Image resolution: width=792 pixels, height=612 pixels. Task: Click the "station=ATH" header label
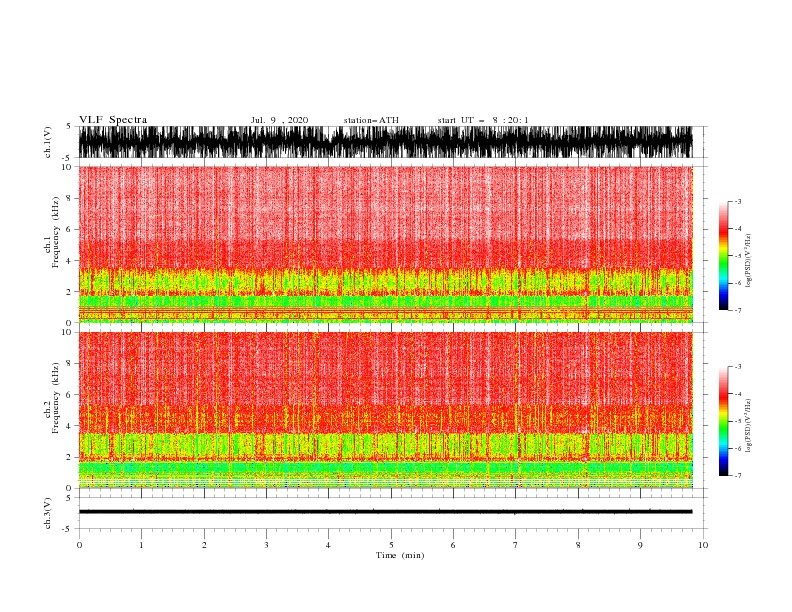(371, 120)
